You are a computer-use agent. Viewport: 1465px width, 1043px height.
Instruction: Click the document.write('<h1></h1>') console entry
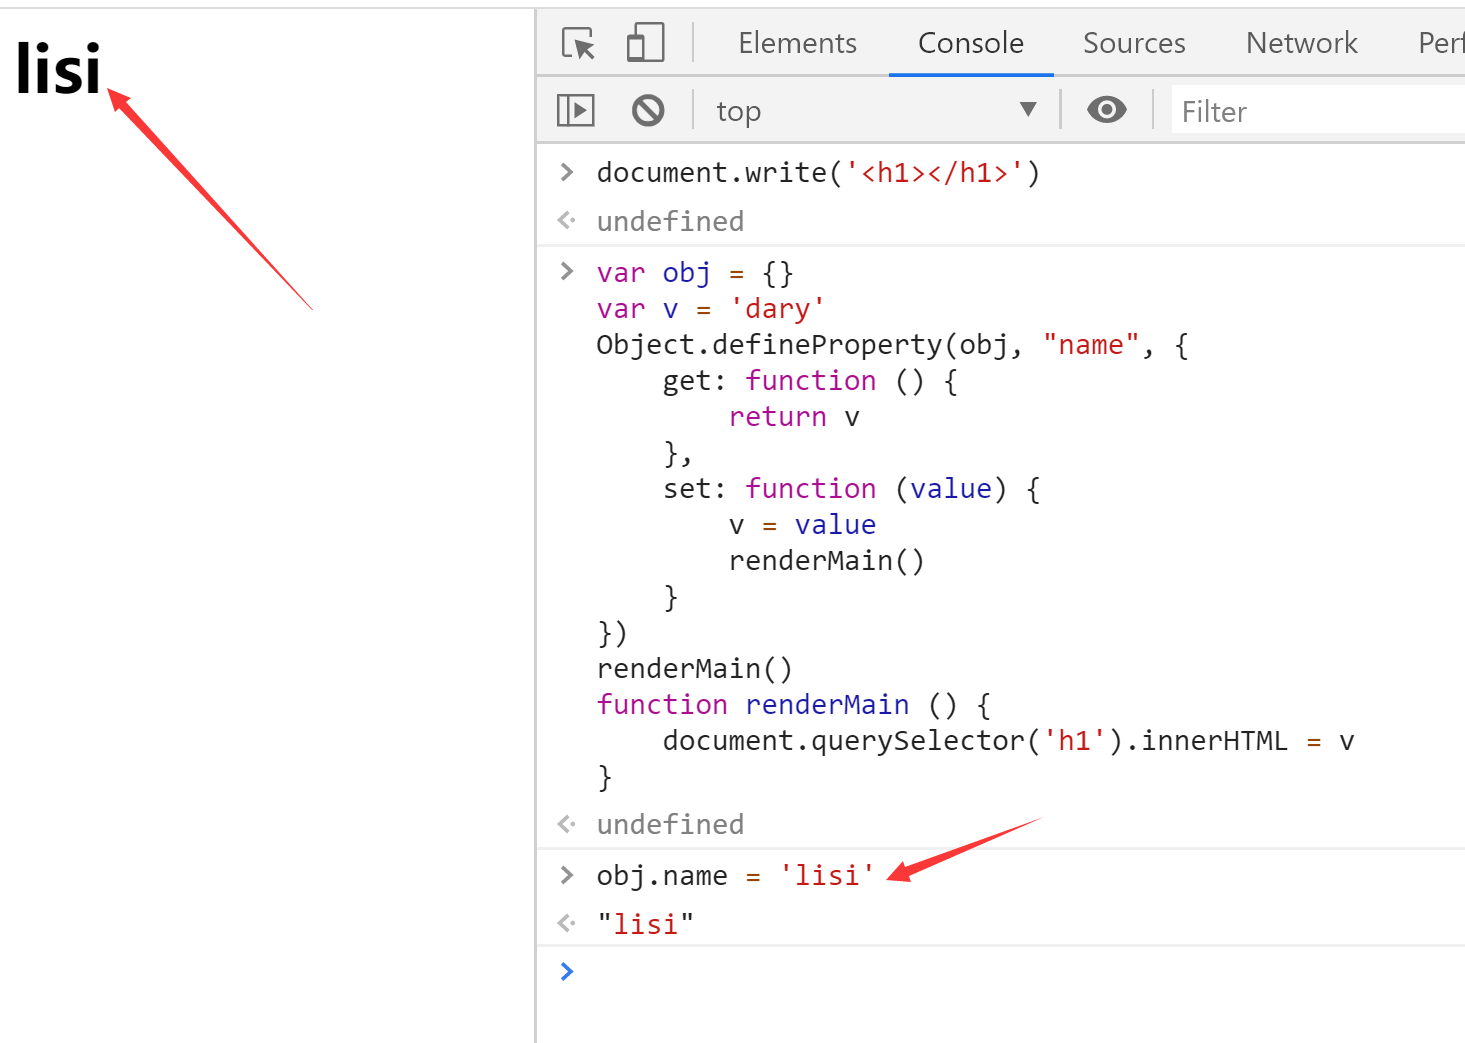[x=818, y=173]
